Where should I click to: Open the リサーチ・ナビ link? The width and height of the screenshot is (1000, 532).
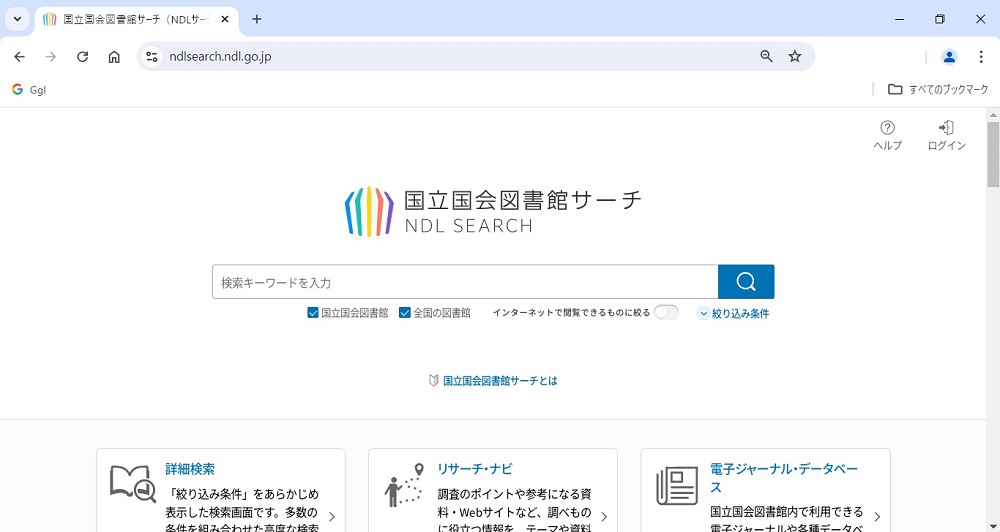point(475,469)
